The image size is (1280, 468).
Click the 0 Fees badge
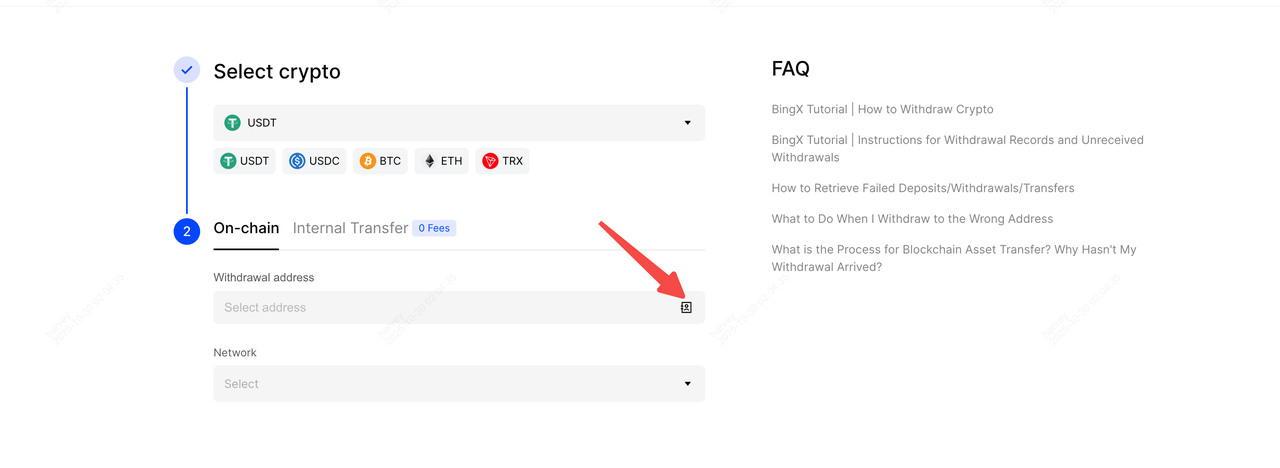(x=434, y=228)
